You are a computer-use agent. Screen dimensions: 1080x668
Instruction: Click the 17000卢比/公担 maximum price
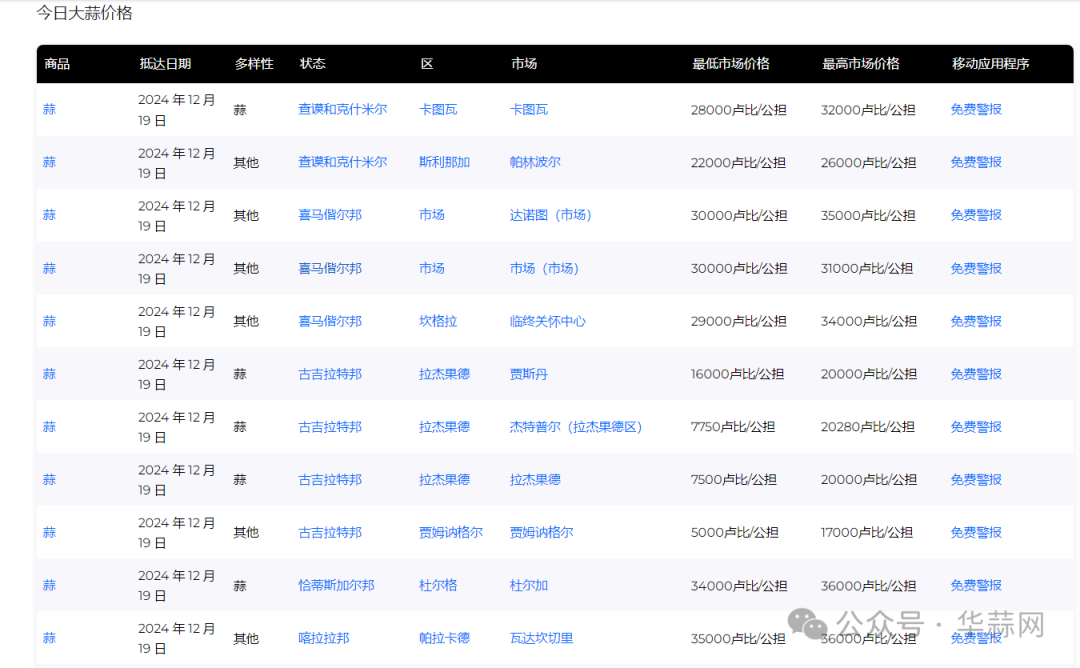click(x=866, y=532)
